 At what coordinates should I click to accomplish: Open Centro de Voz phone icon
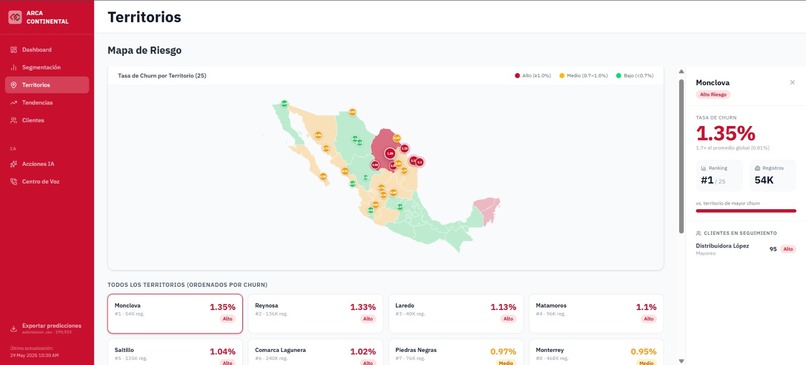14,181
